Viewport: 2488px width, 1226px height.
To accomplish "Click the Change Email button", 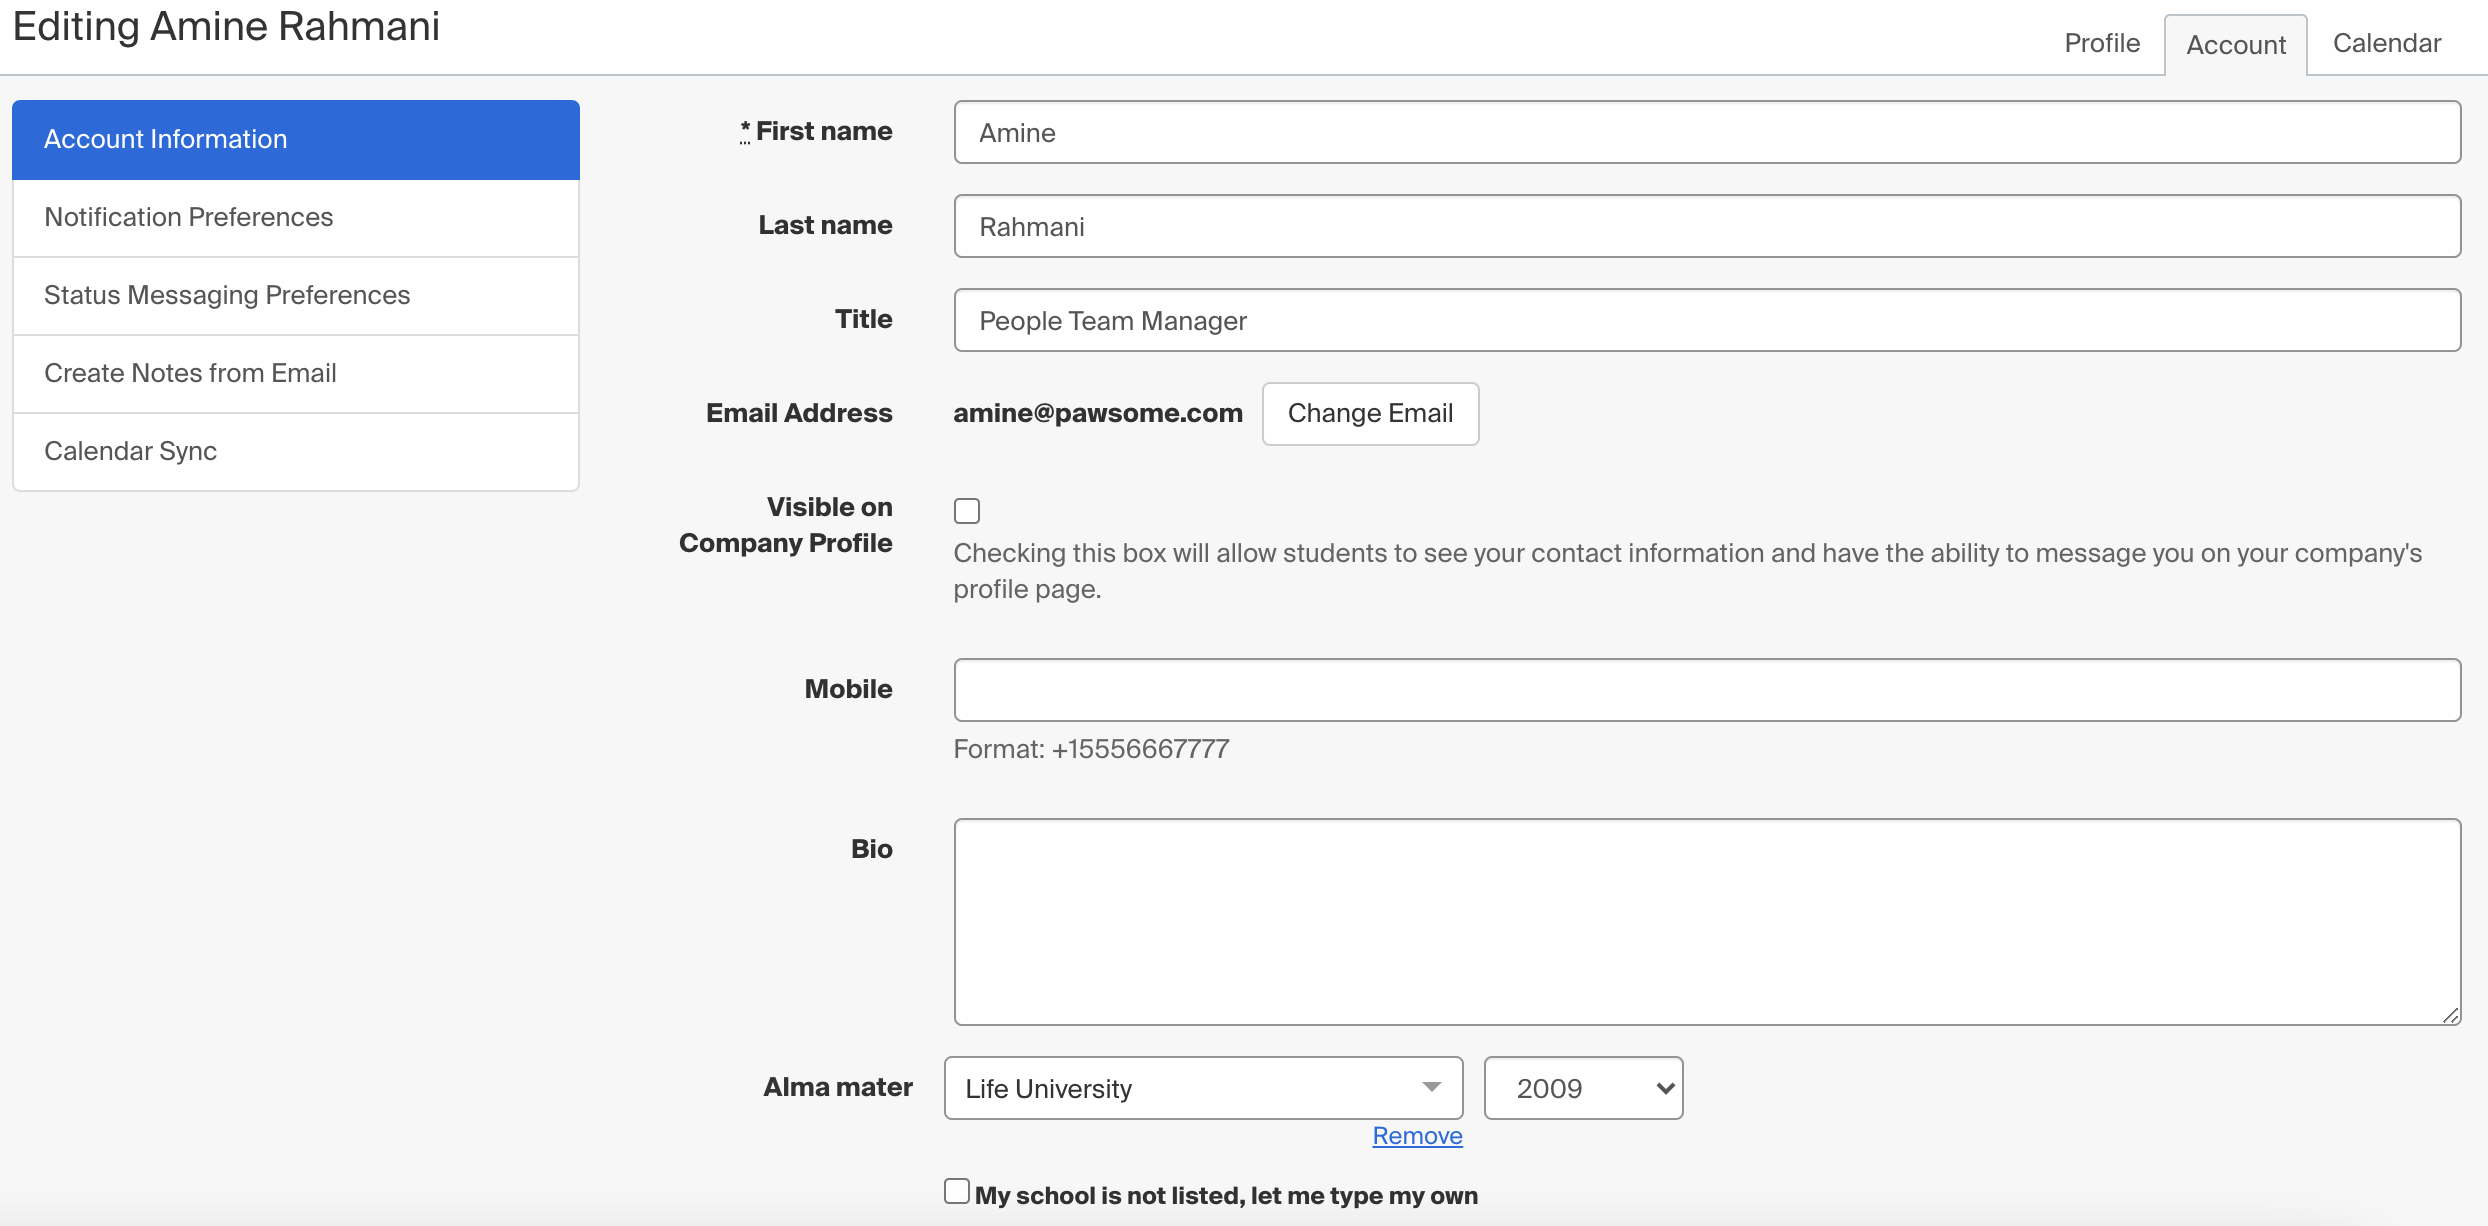I will pos(1370,413).
